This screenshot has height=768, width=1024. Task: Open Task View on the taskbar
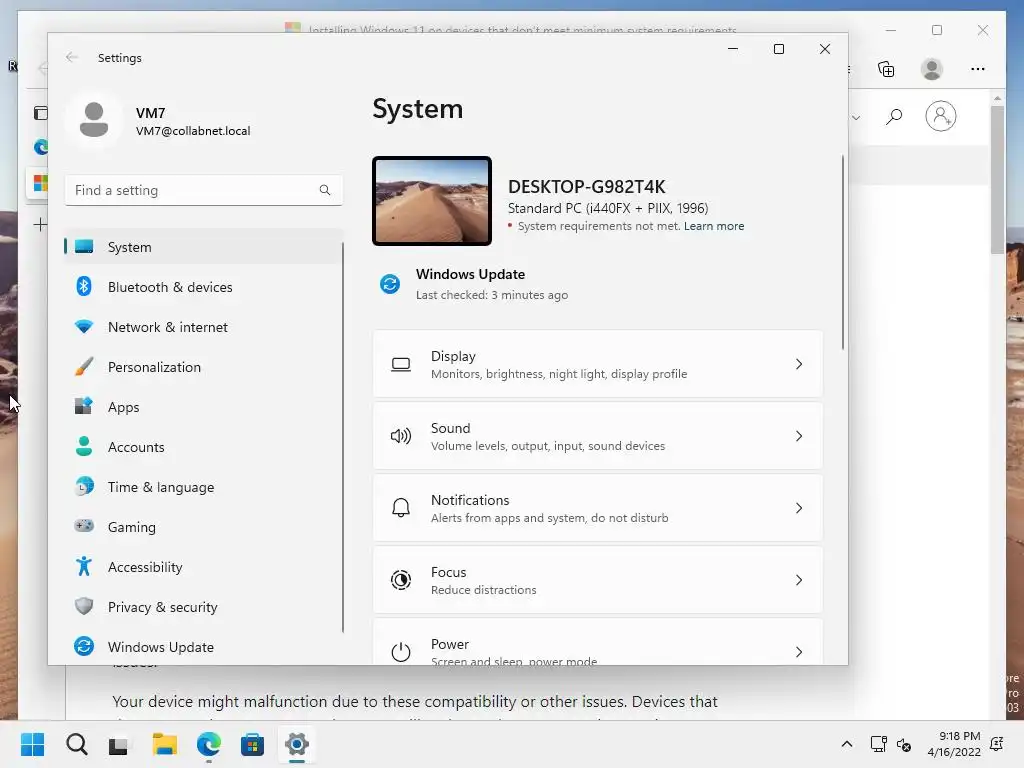[x=120, y=744]
